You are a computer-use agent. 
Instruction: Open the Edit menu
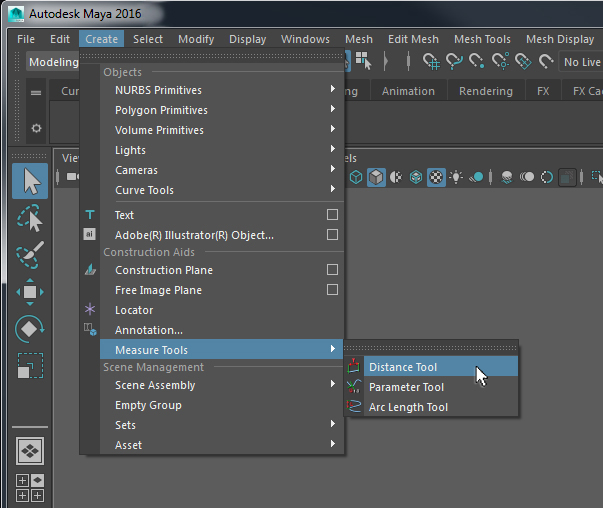(60, 39)
